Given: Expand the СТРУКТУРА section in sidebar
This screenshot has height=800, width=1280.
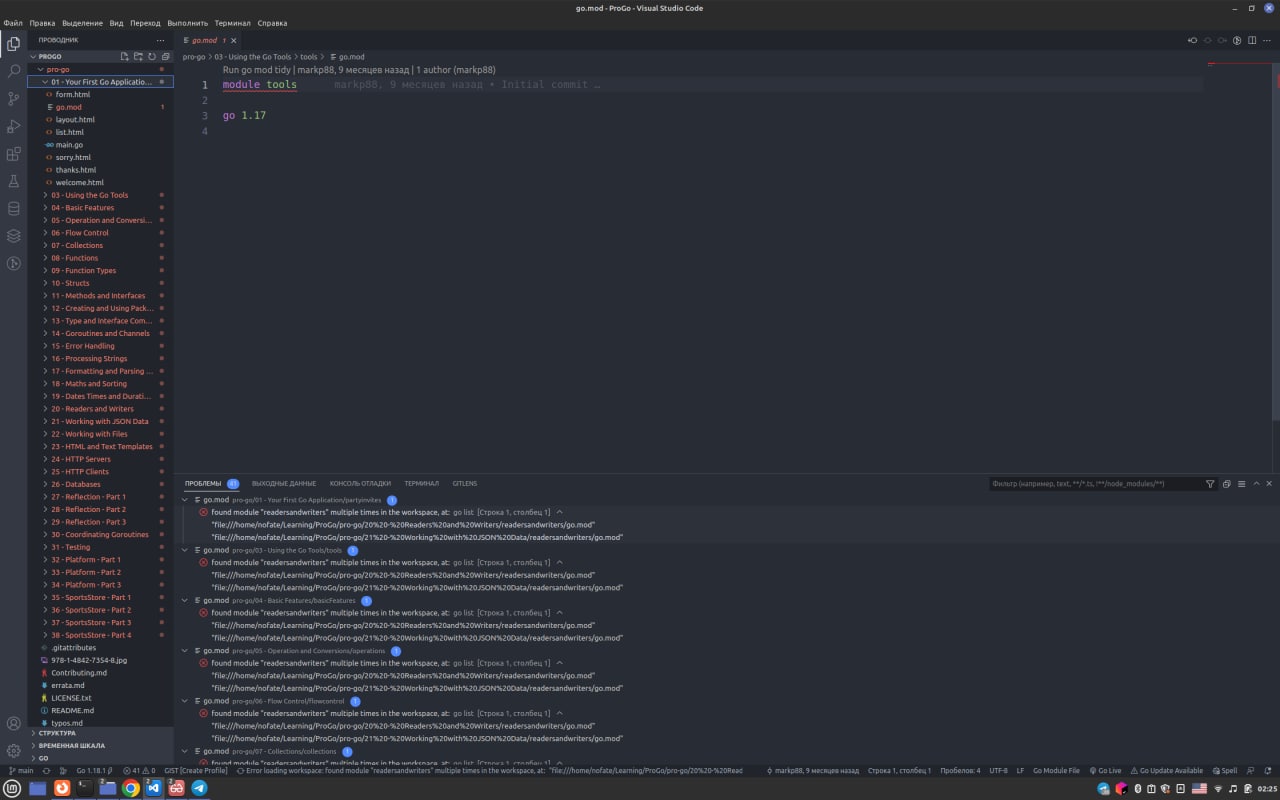Looking at the screenshot, I should 57,733.
